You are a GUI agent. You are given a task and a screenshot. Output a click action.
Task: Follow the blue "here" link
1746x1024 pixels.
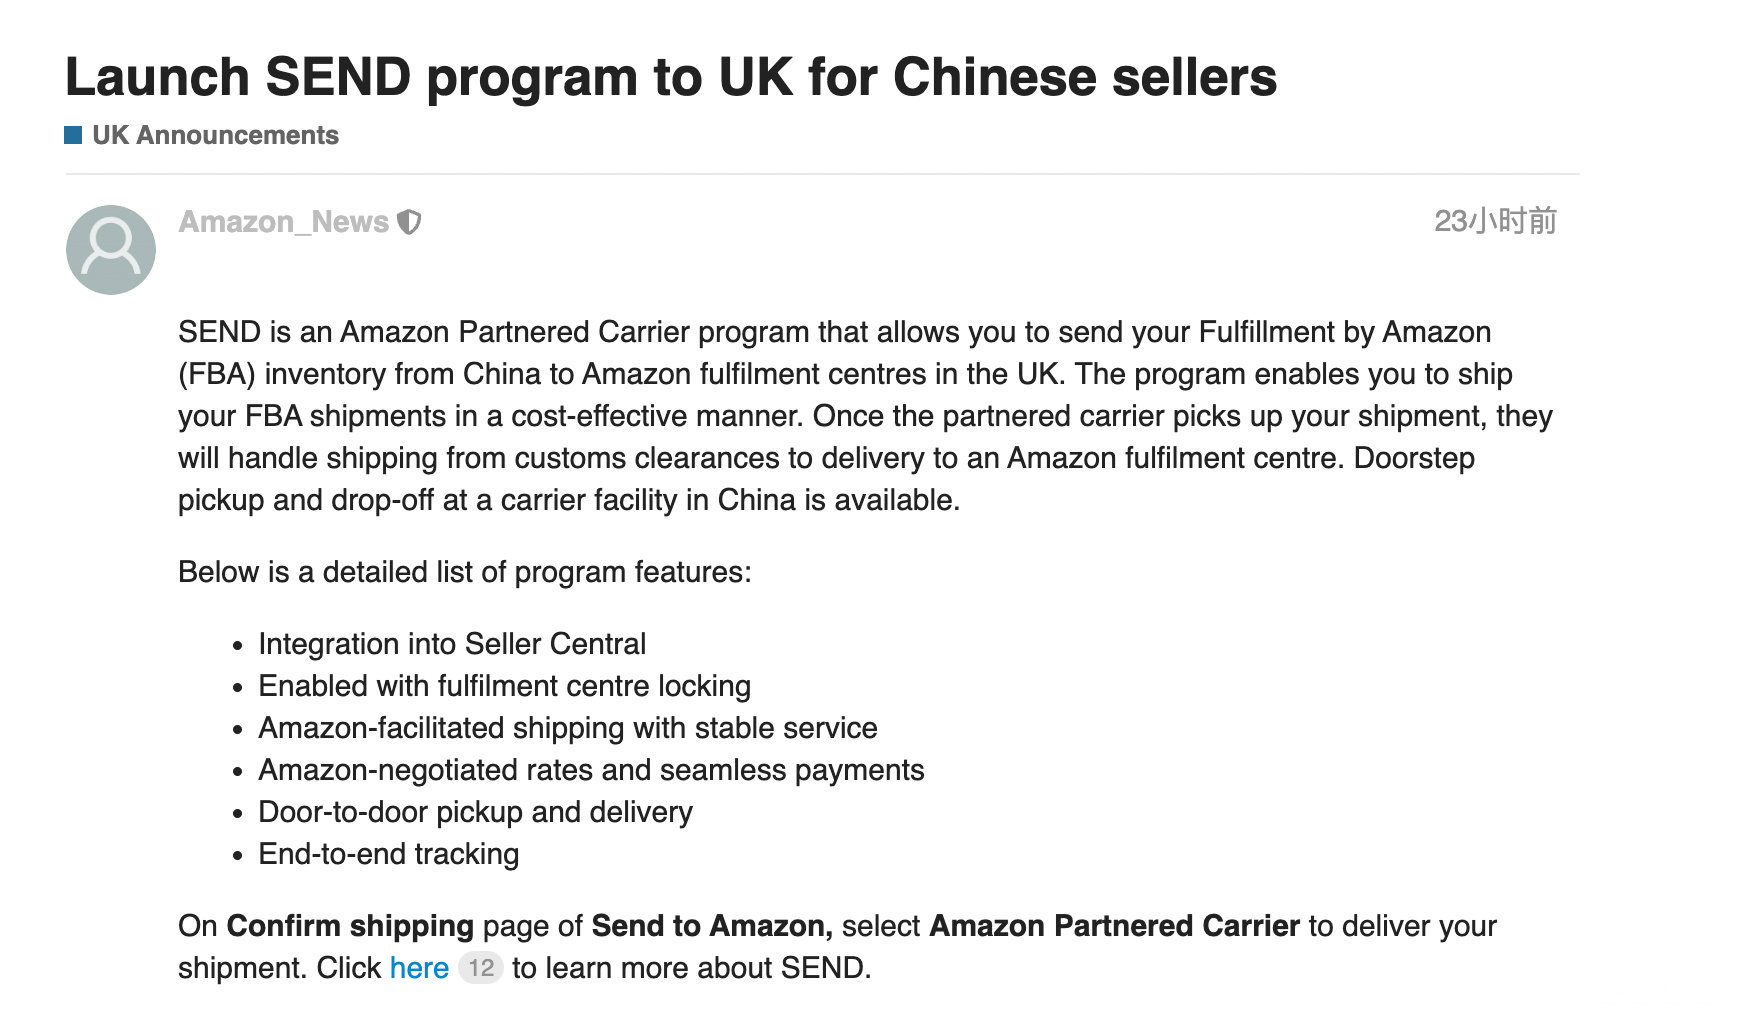pyautogui.click(x=419, y=968)
